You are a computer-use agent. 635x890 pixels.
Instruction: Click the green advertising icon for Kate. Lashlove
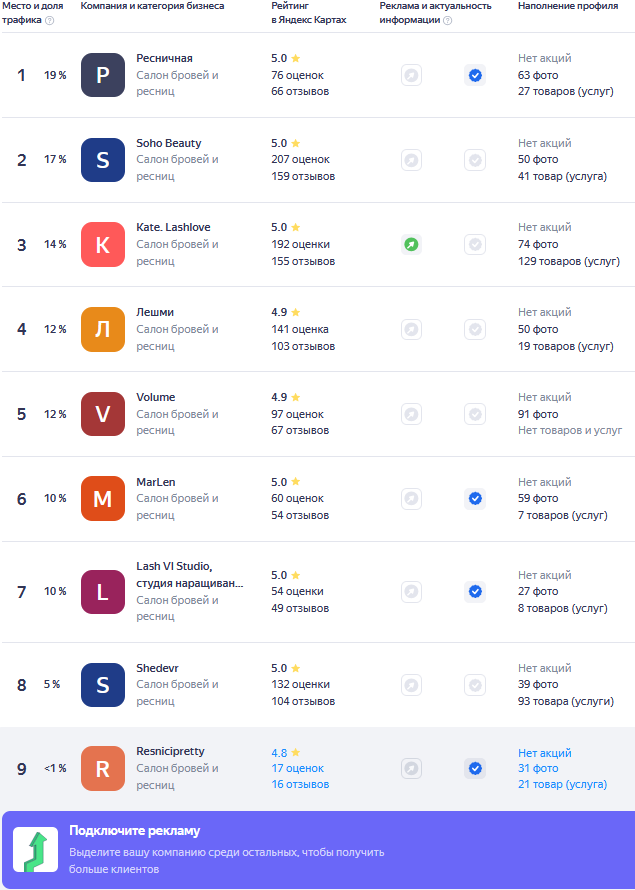pos(411,245)
